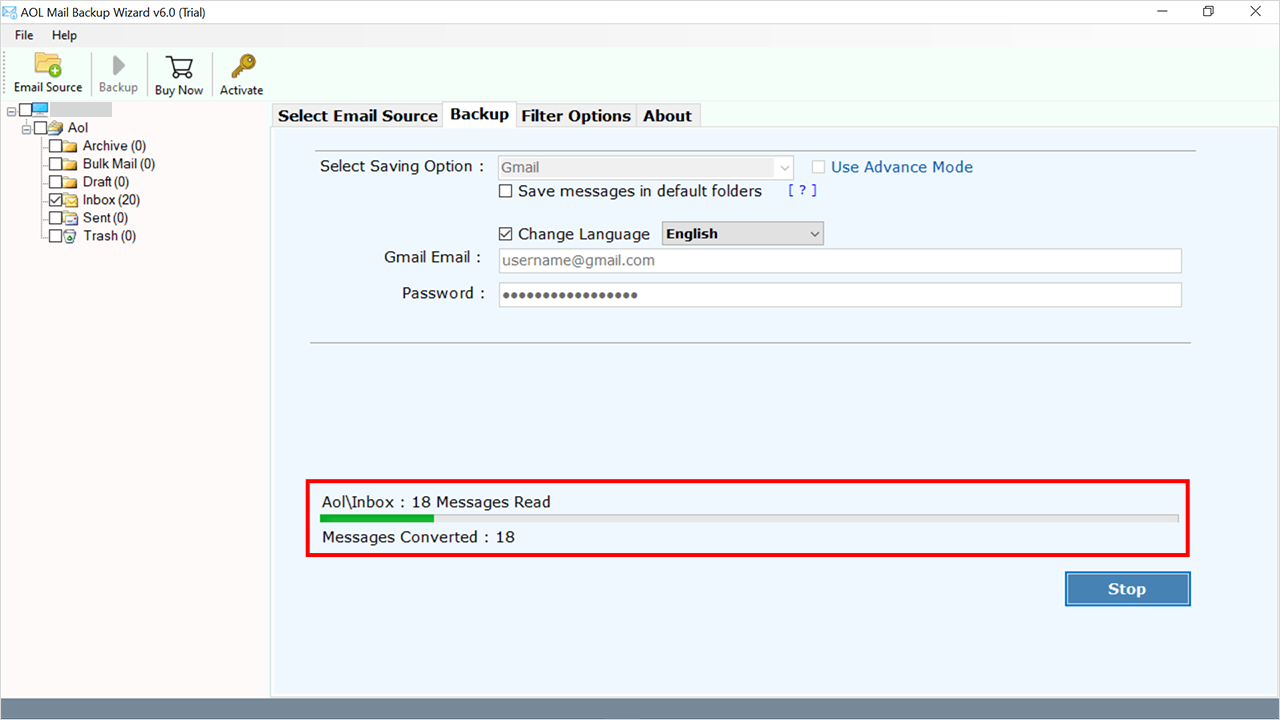Toggle the root computer node checkbox
The height and width of the screenshot is (720, 1280).
[25, 110]
